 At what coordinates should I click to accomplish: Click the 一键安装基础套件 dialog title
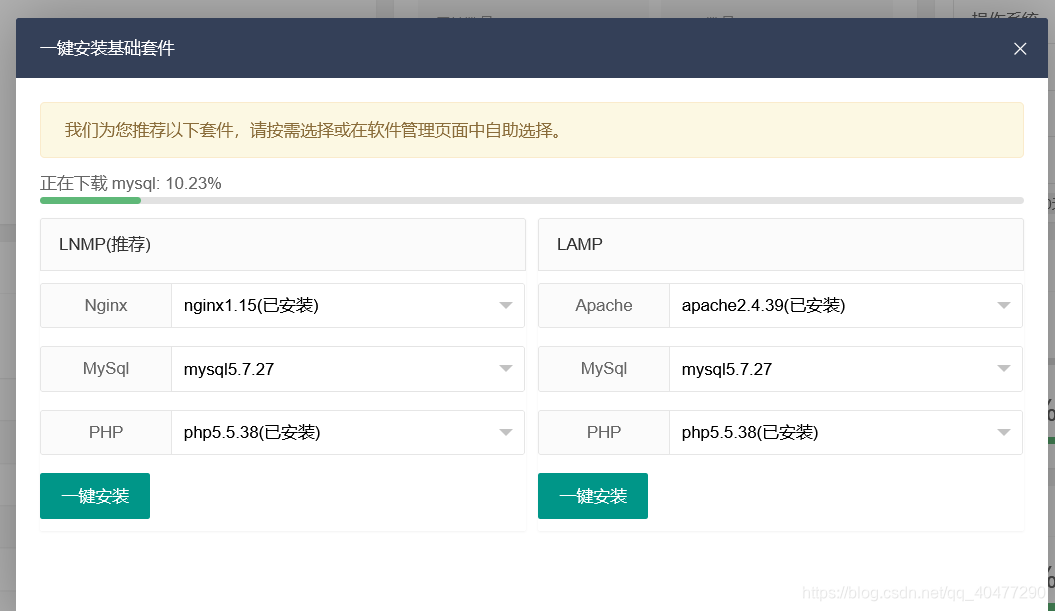(107, 48)
